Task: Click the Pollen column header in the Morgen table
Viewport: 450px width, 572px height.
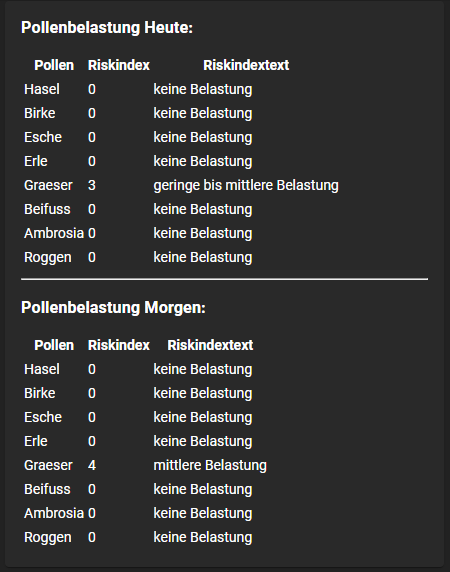Action: point(54,345)
